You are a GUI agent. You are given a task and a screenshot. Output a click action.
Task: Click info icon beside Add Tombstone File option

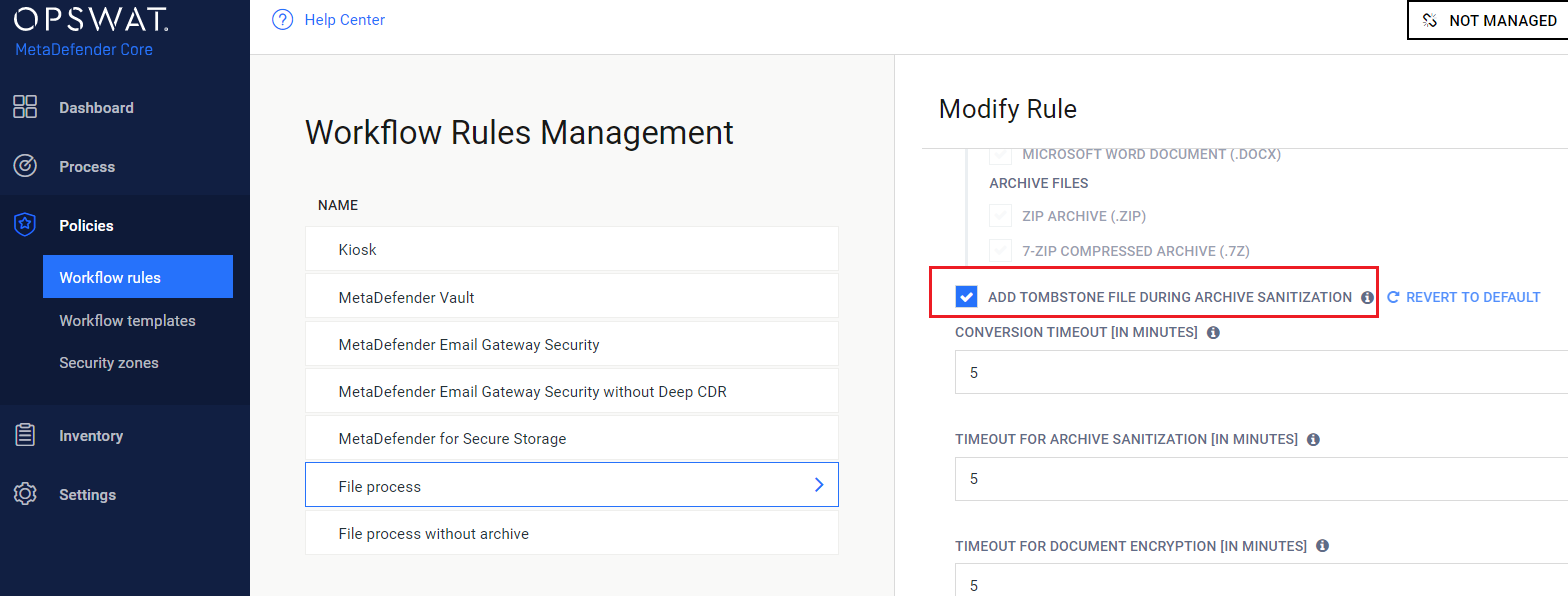(x=1367, y=298)
